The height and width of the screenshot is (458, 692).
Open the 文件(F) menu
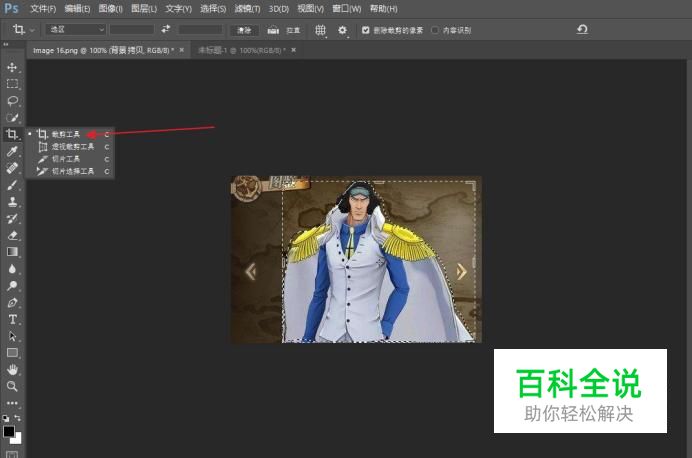click(x=43, y=8)
